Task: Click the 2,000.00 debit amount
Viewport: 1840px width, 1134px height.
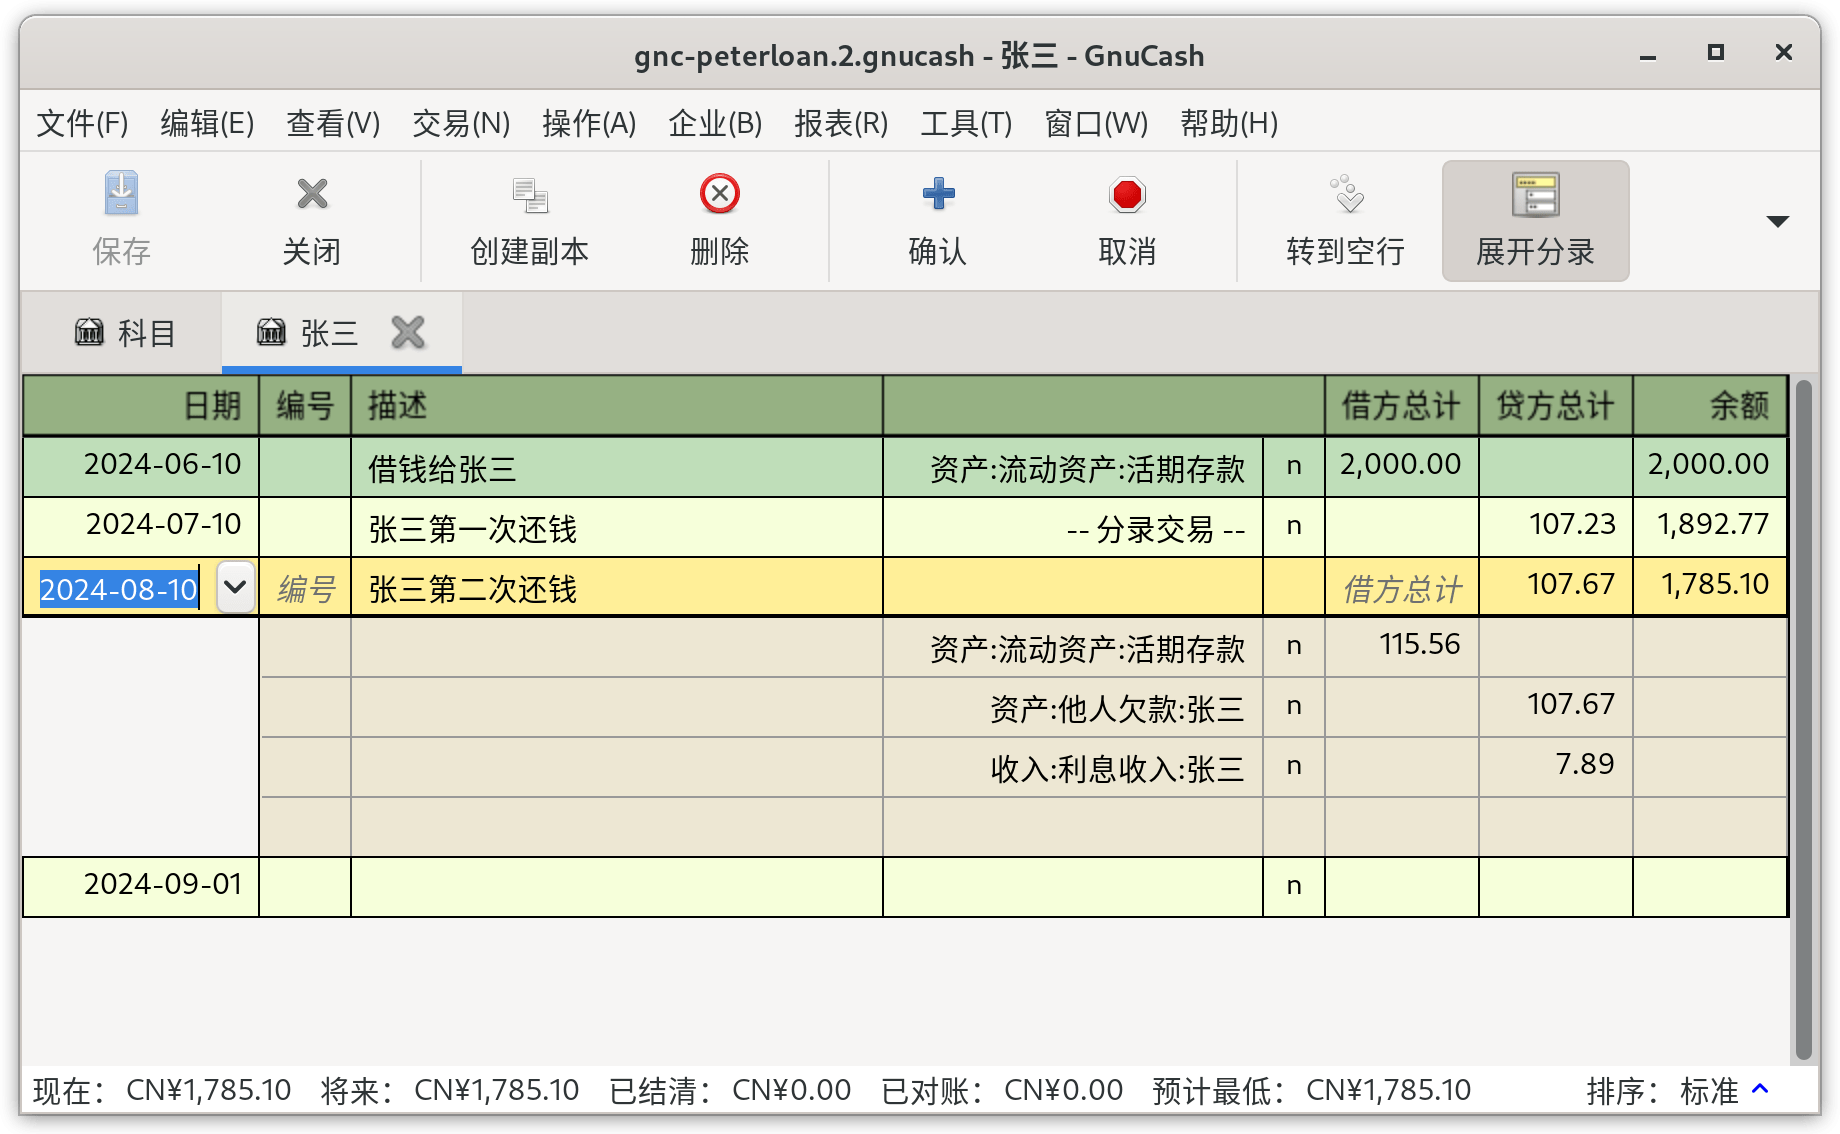Action: click(x=1402, y=466)
